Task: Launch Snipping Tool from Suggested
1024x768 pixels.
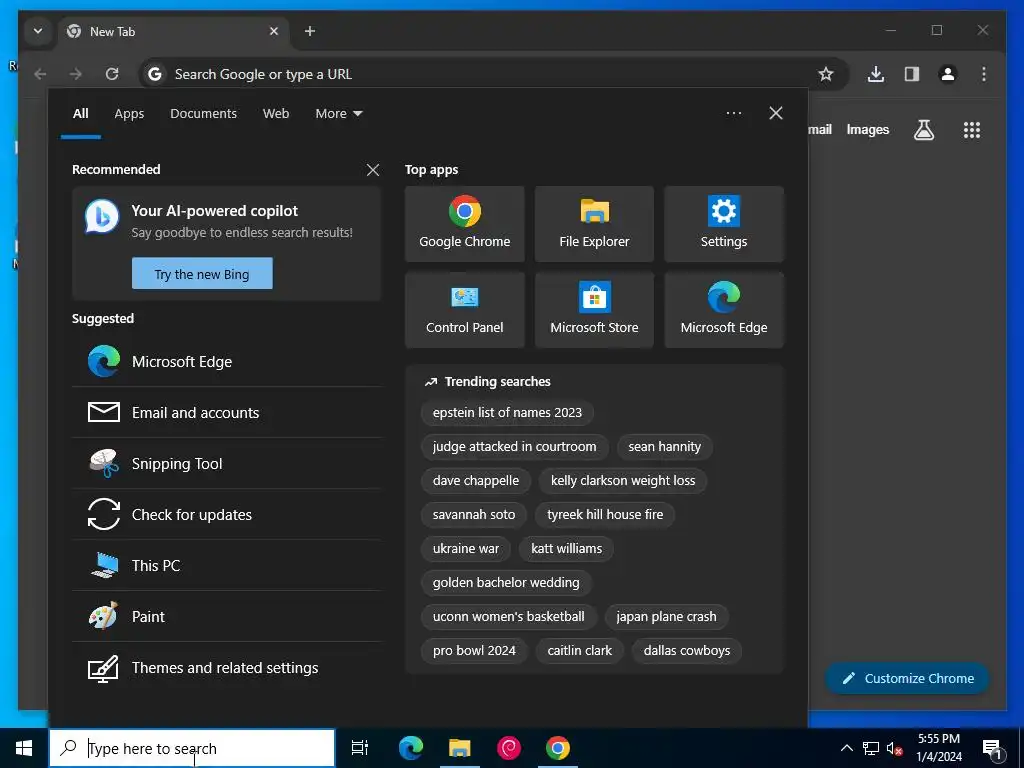Action: click(227, 464)
